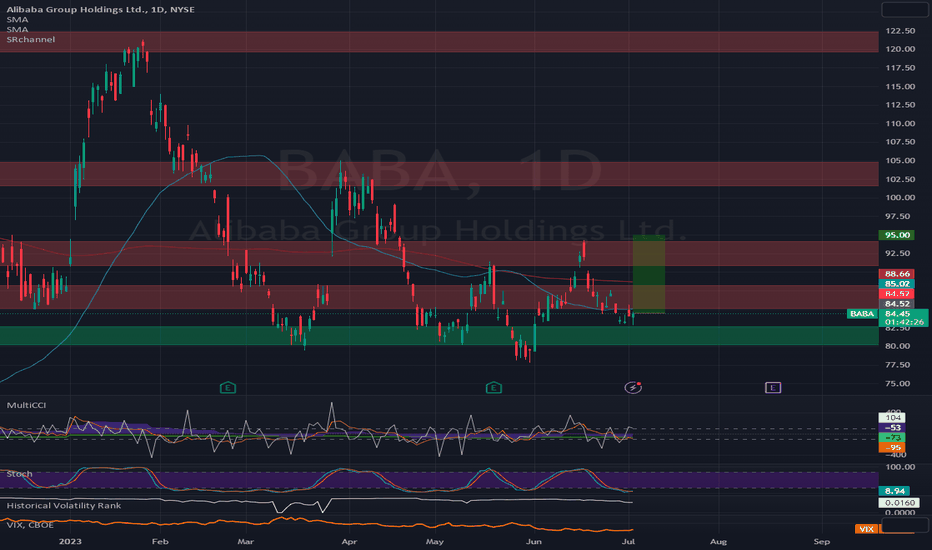This screenshot has width=932, height=550.
Task: Click the 77.50 price scale label
Action: pyautogui.click(x=898, y=364)
